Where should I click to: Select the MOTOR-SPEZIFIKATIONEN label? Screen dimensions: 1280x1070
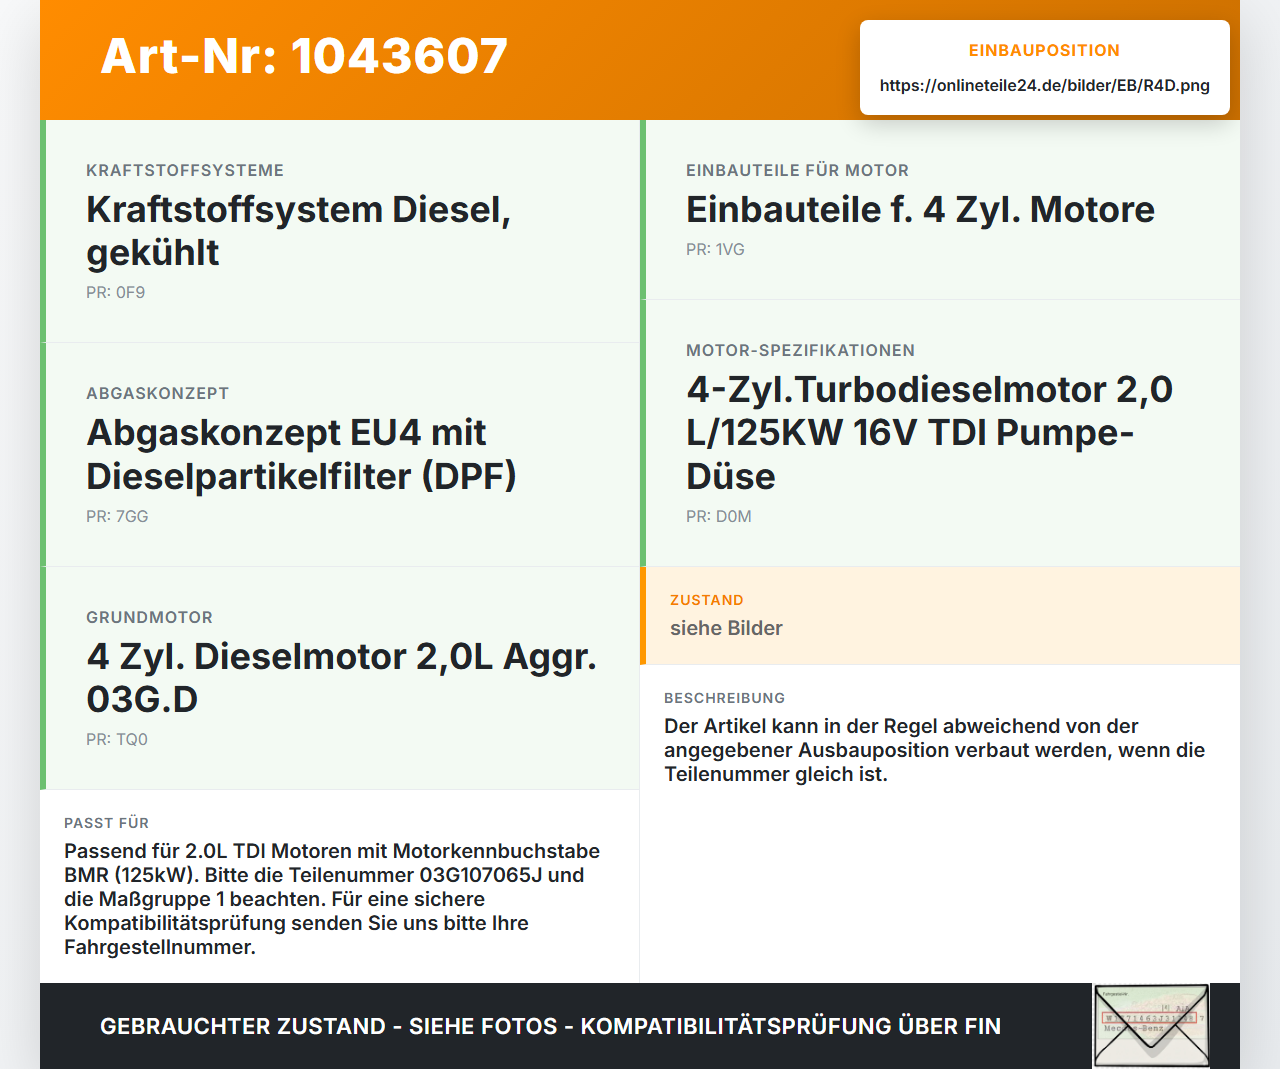click(801, 351)
